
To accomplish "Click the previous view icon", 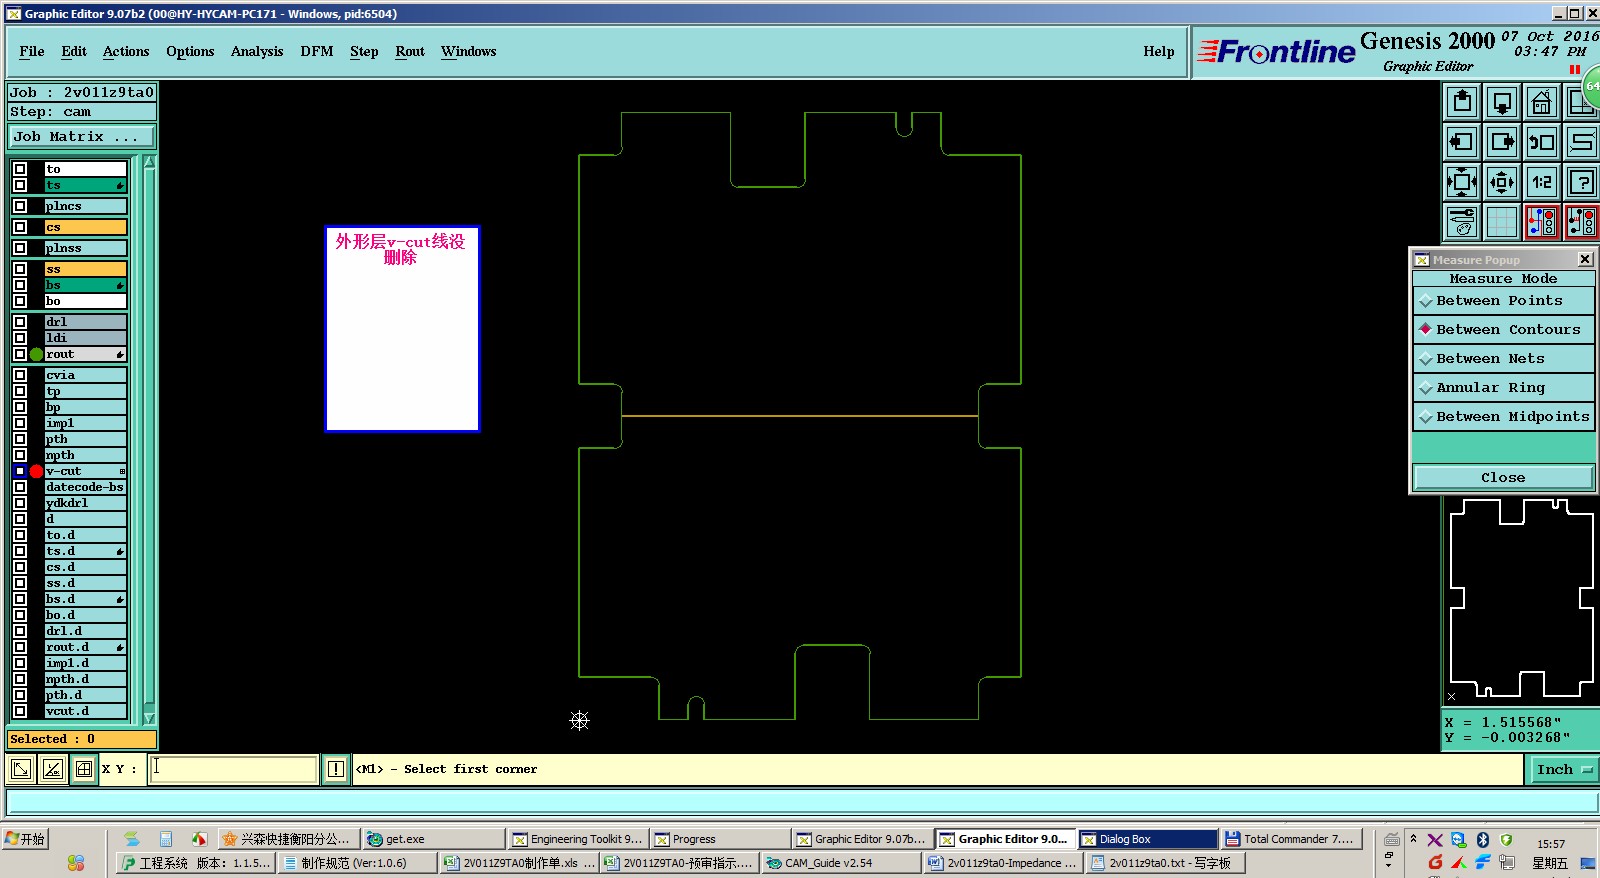I will [1542, 142].
